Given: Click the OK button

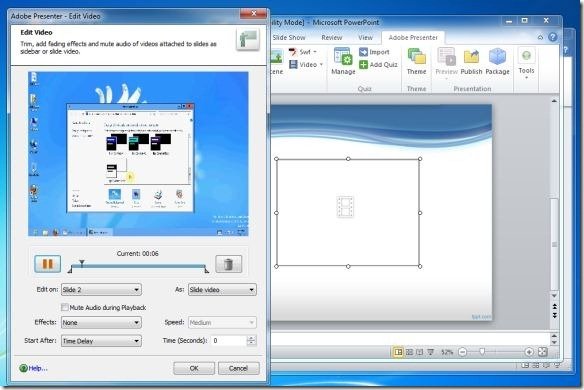Looking at the screenshot, I should point(194,368).
